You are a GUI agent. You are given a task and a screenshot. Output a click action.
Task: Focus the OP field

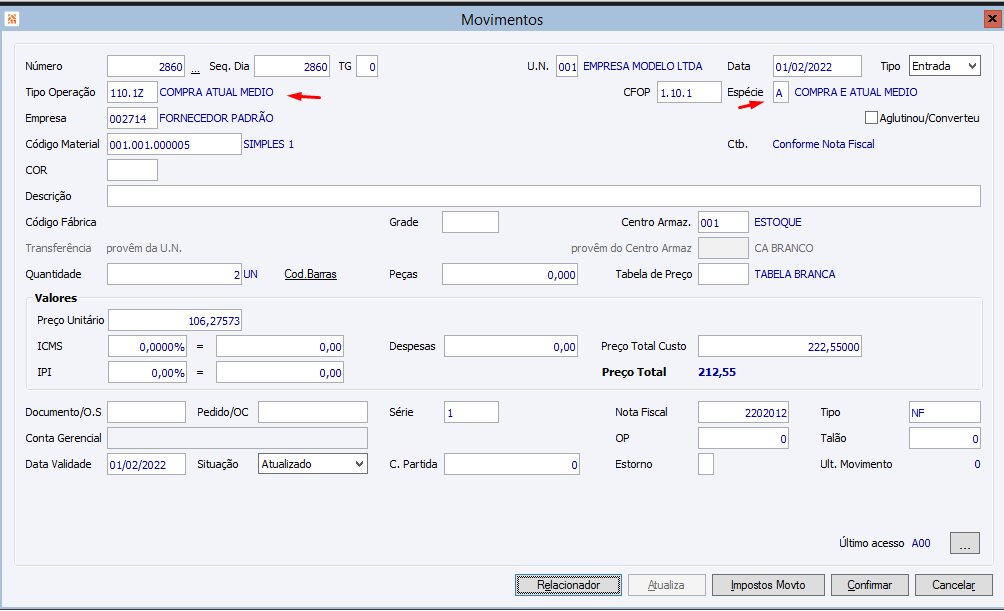point(743,438)
